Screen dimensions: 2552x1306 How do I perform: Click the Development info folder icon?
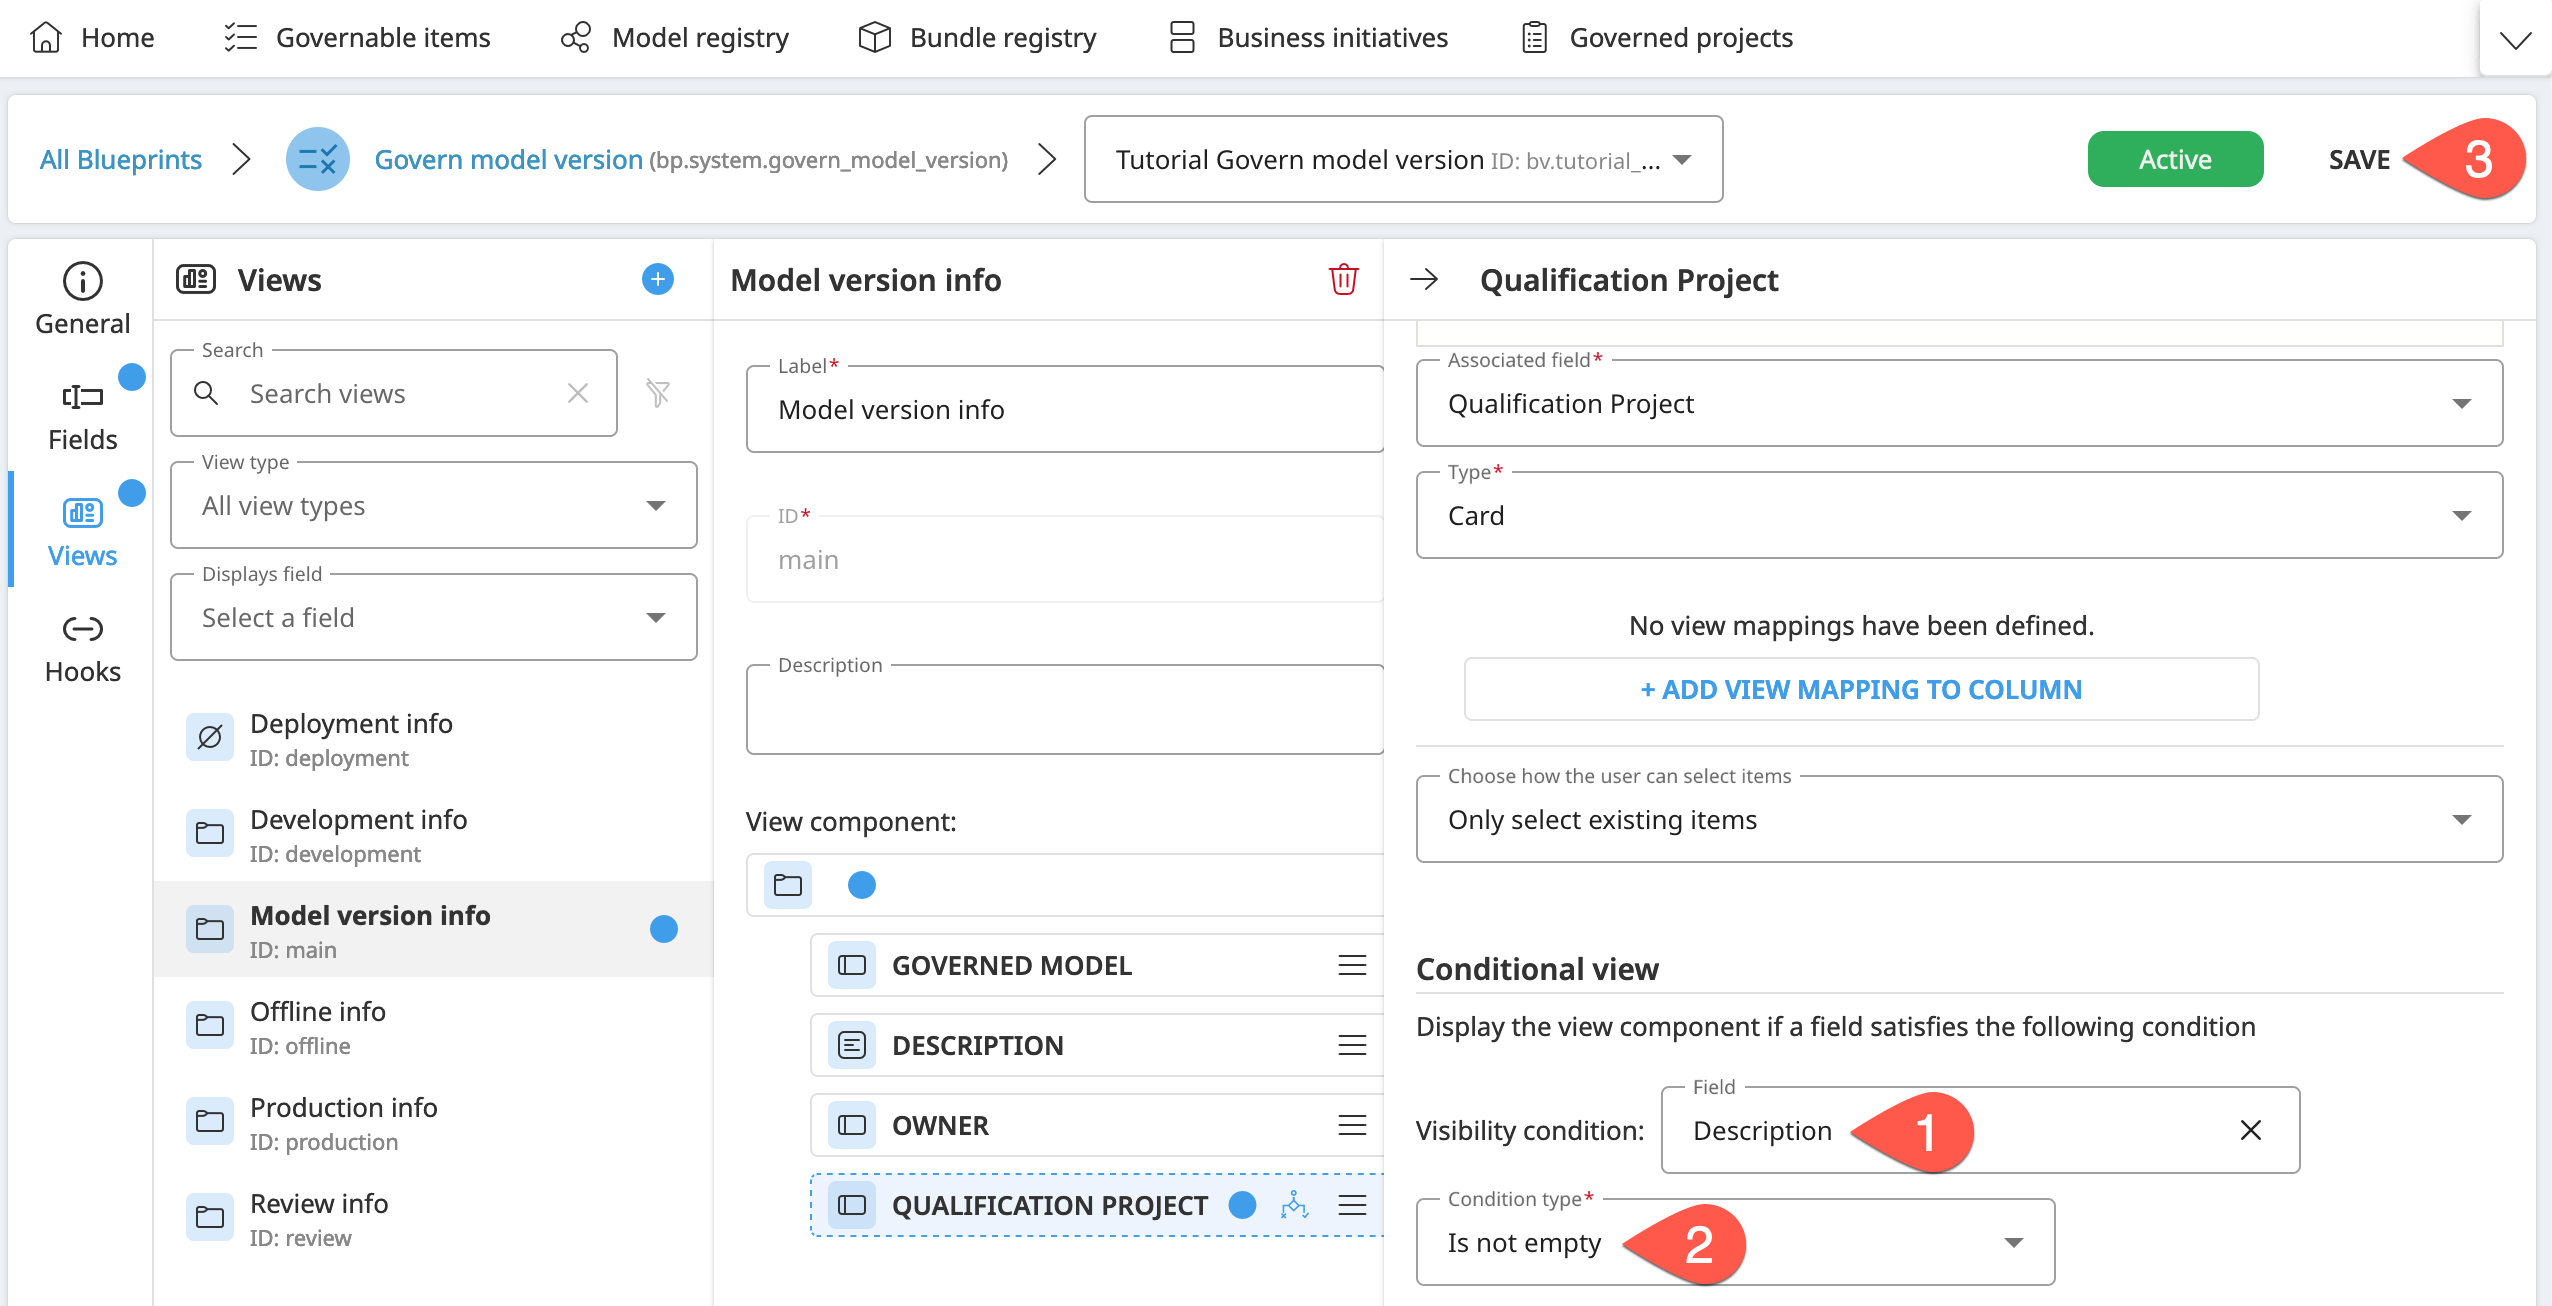click(x=210, y=833)
